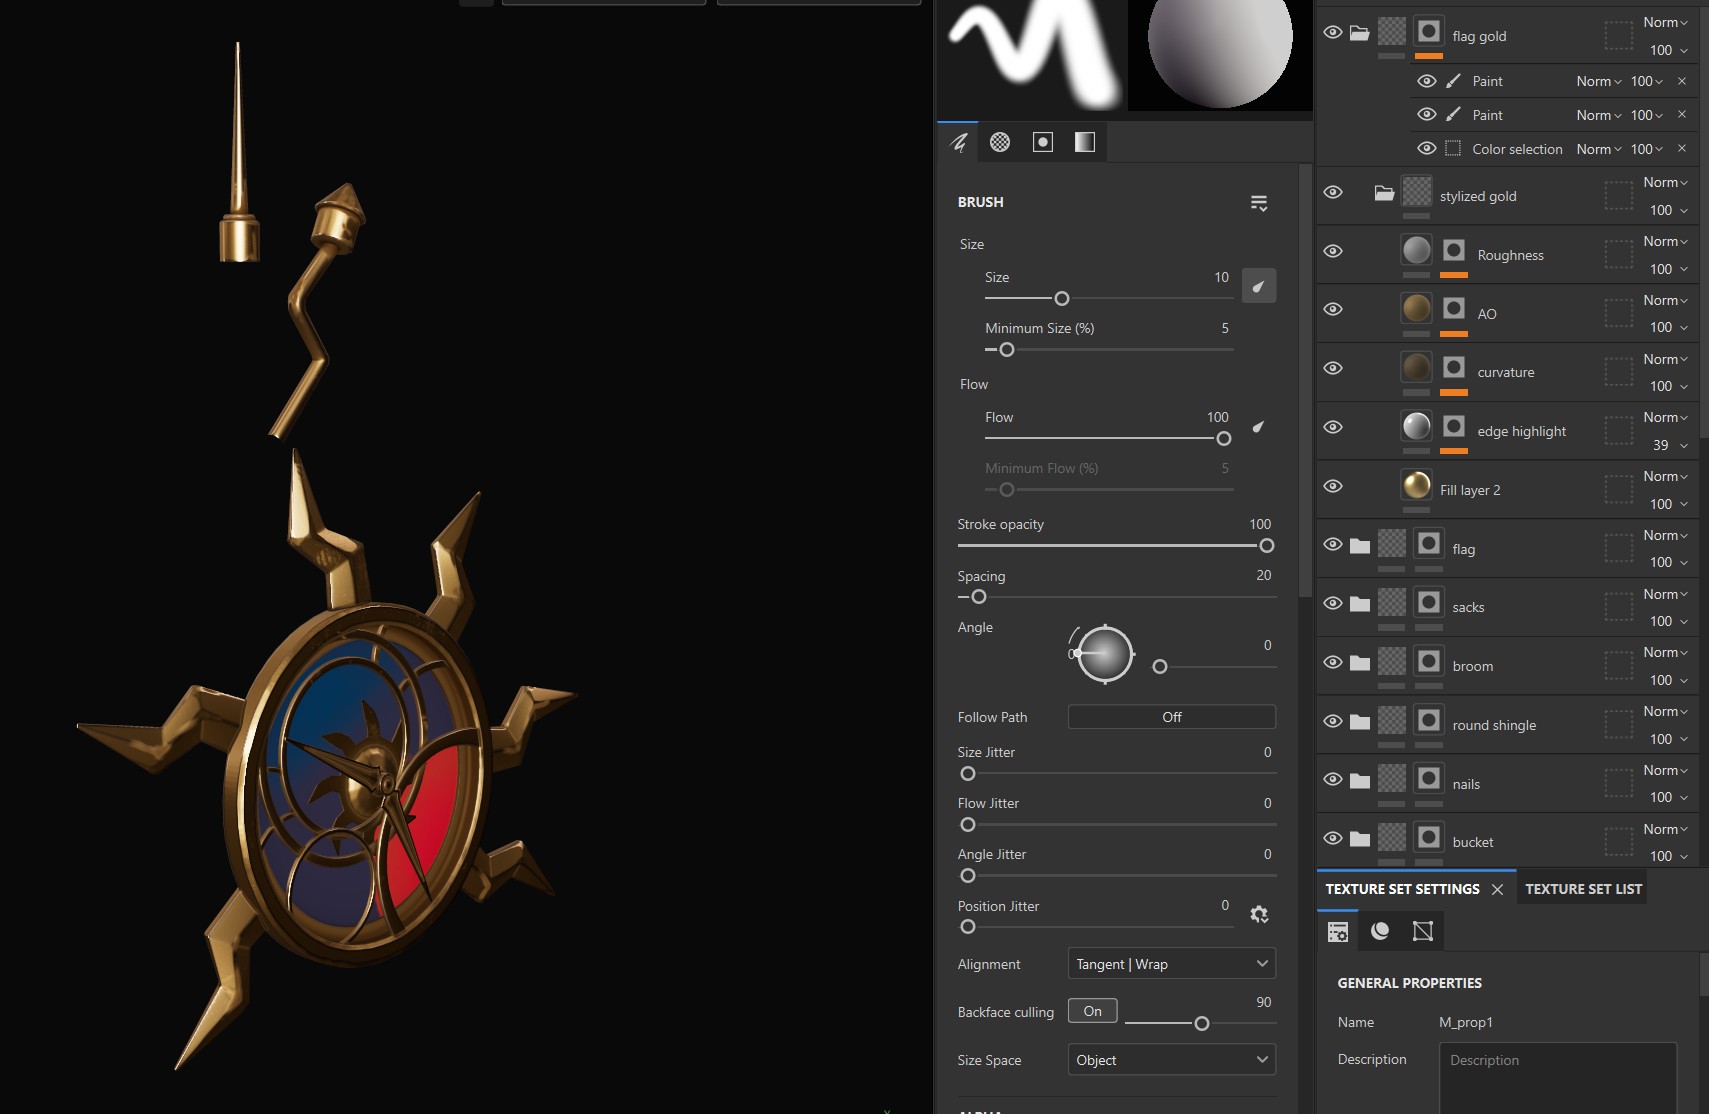
Task: Close the Texture Set Settings panel
Action: (x=1497, y=890)
